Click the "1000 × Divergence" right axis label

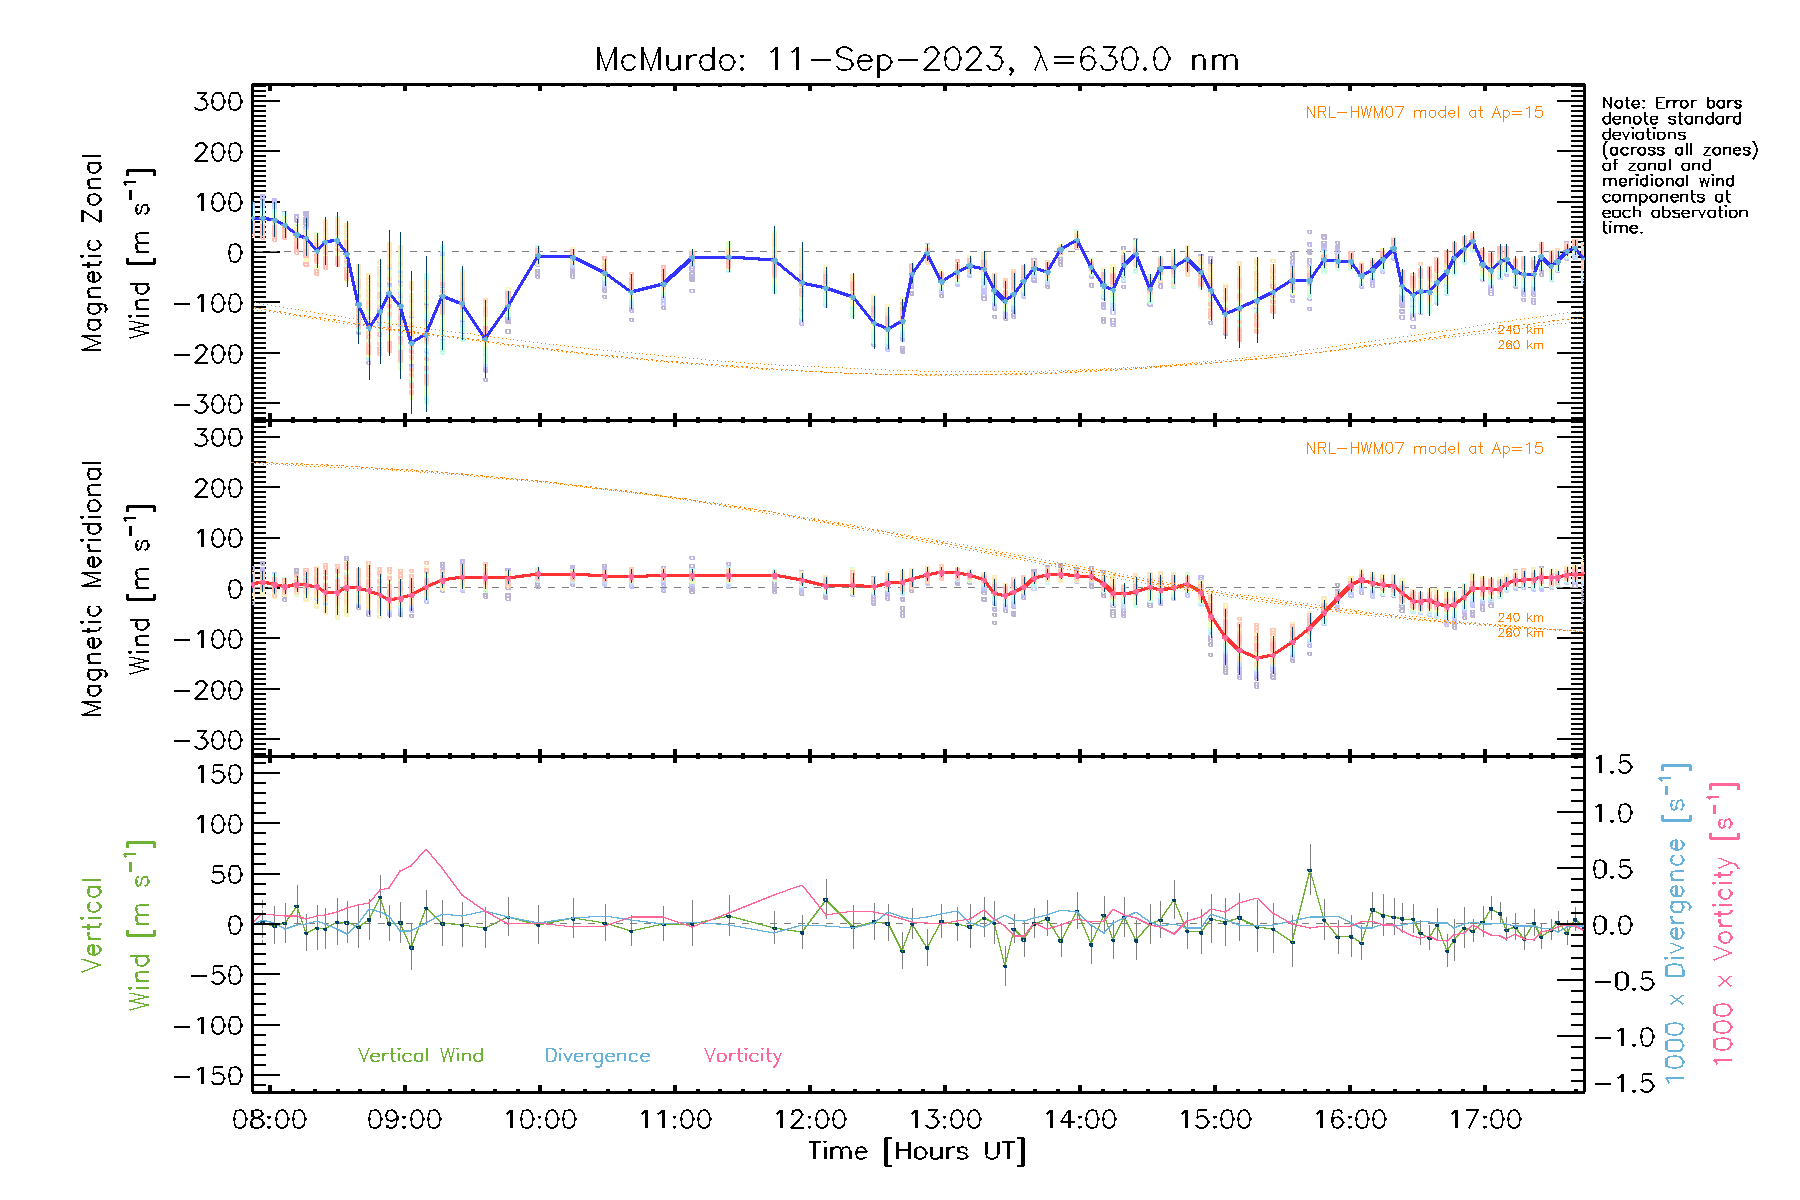(1676, 924)
